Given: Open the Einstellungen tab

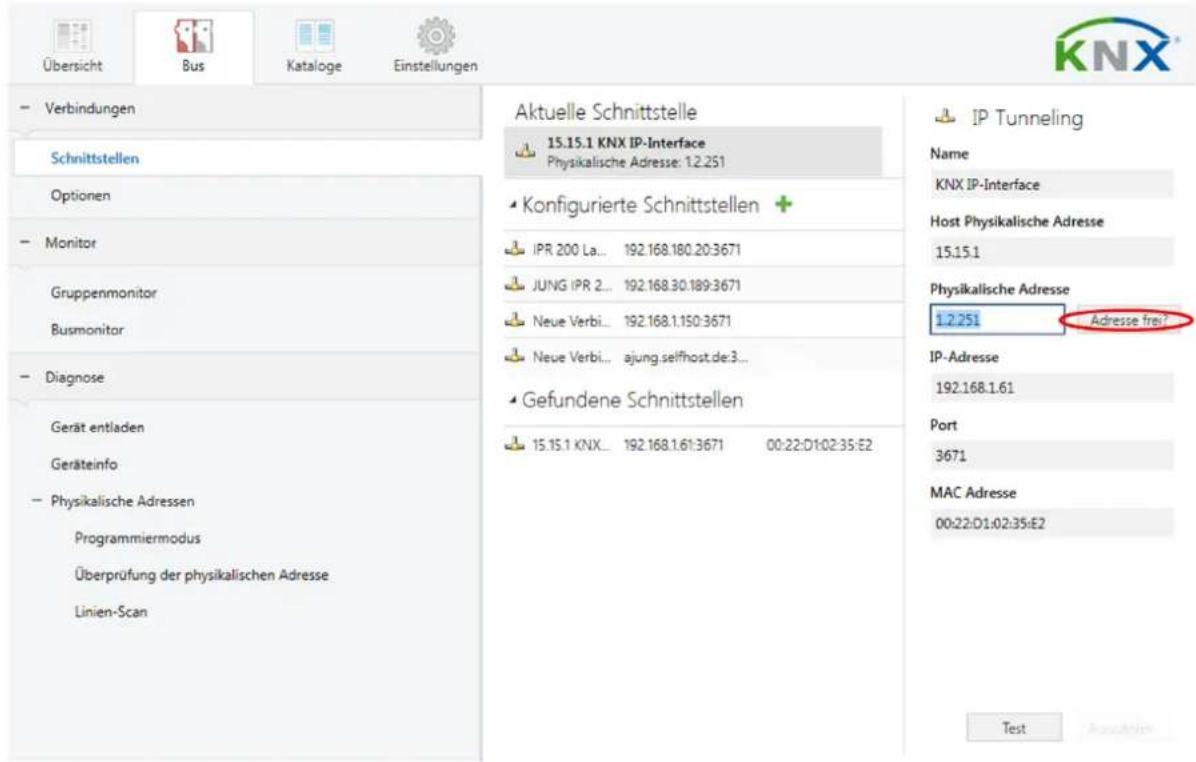Looking at the screenshot, I should pos(435,47).
